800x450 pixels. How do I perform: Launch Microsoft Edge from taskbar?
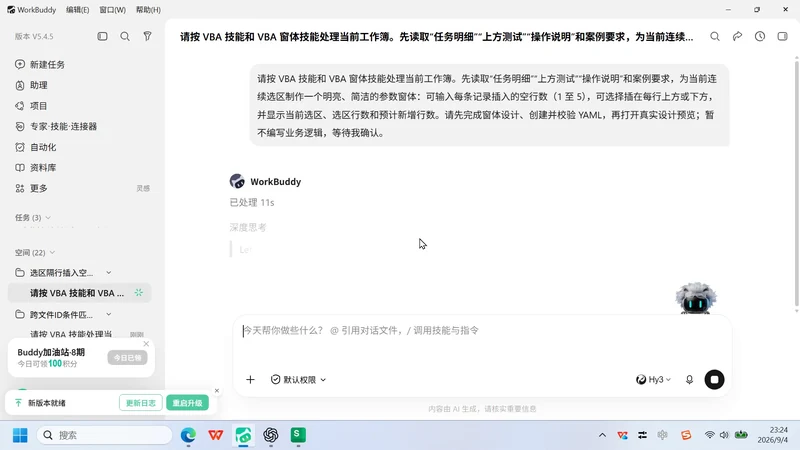point(188,435)
